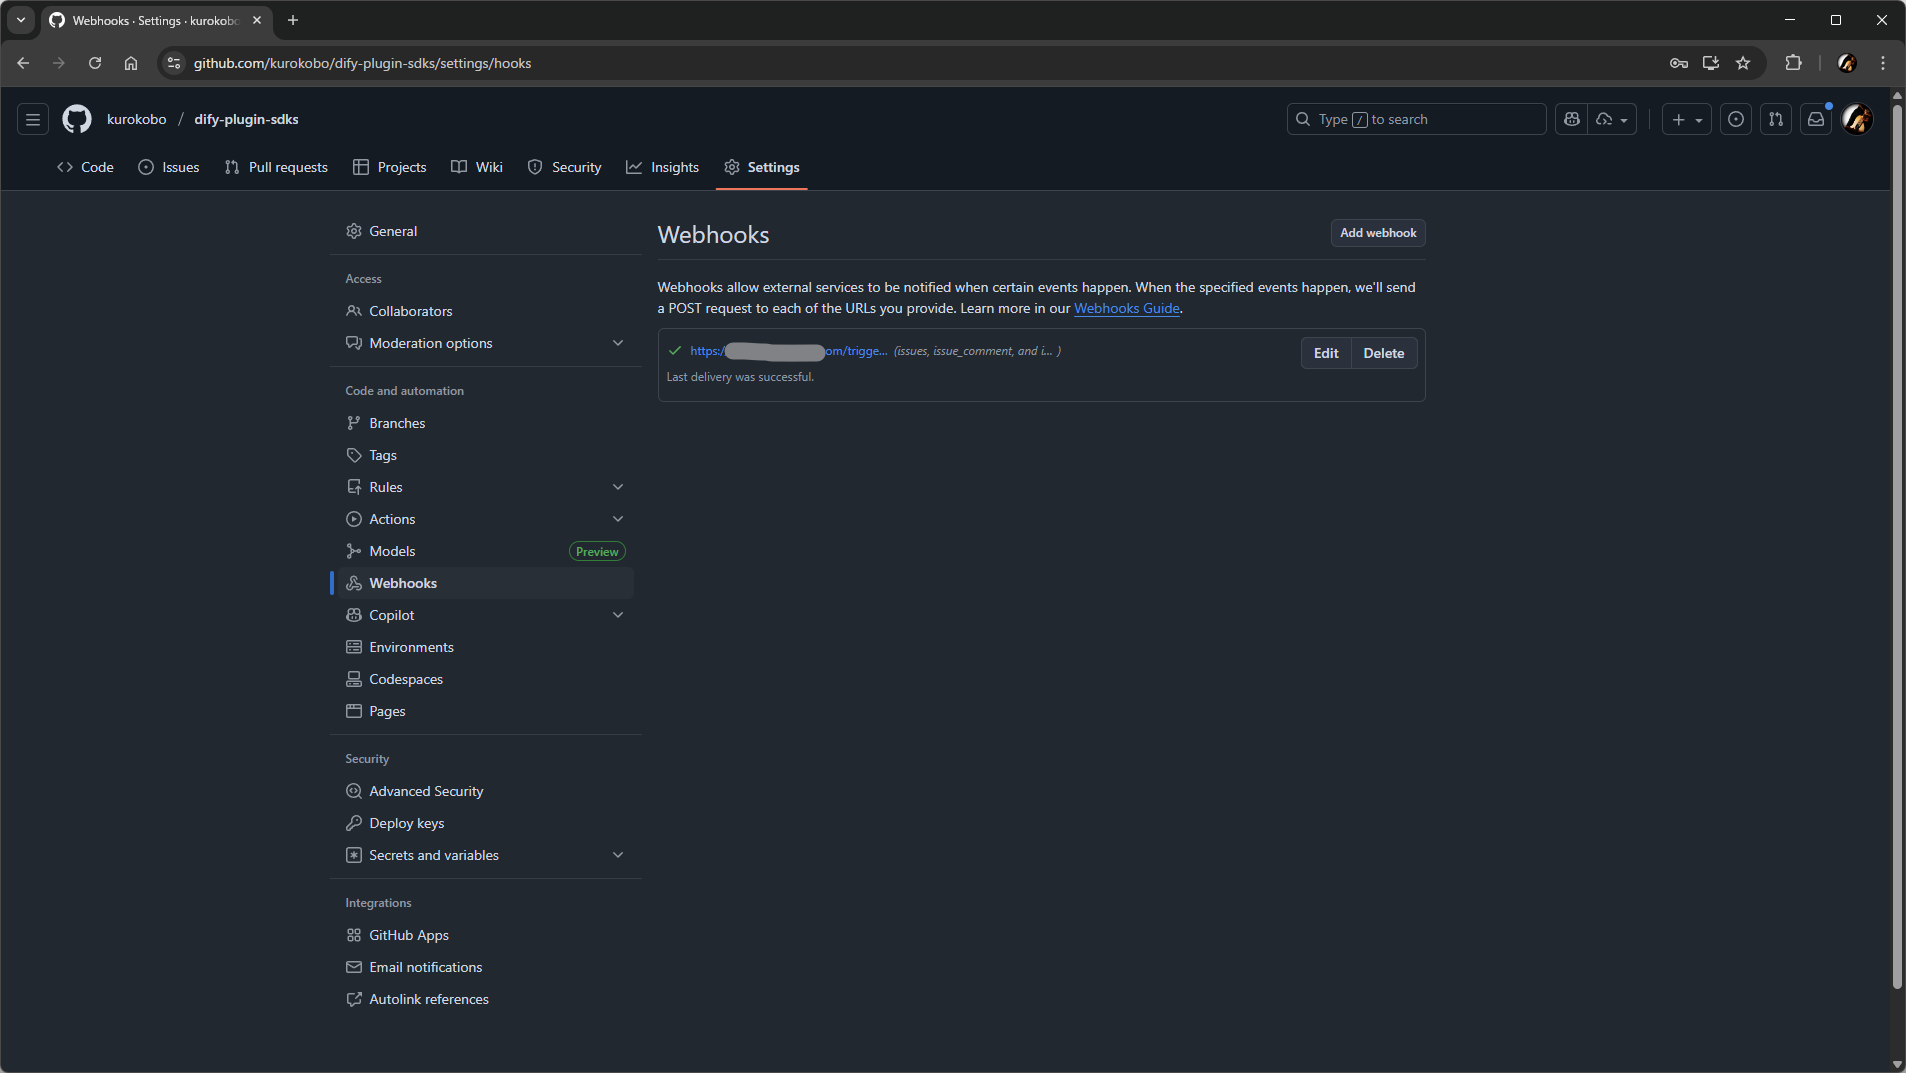Open your issues using the circle-dot header icon

click(x=1737, y=119)
